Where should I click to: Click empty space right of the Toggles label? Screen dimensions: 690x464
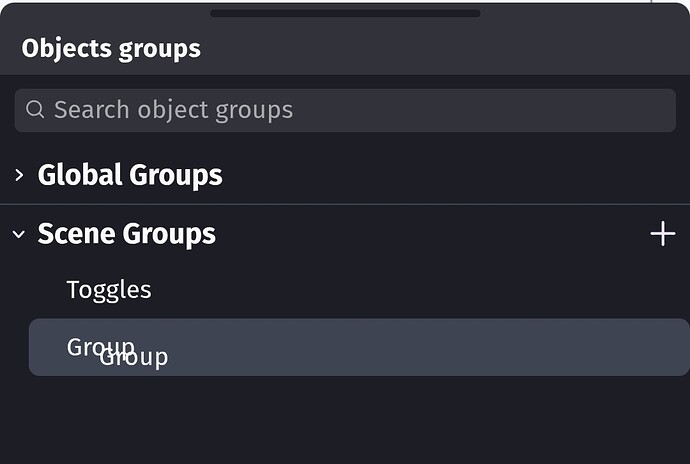pos(400,290)
